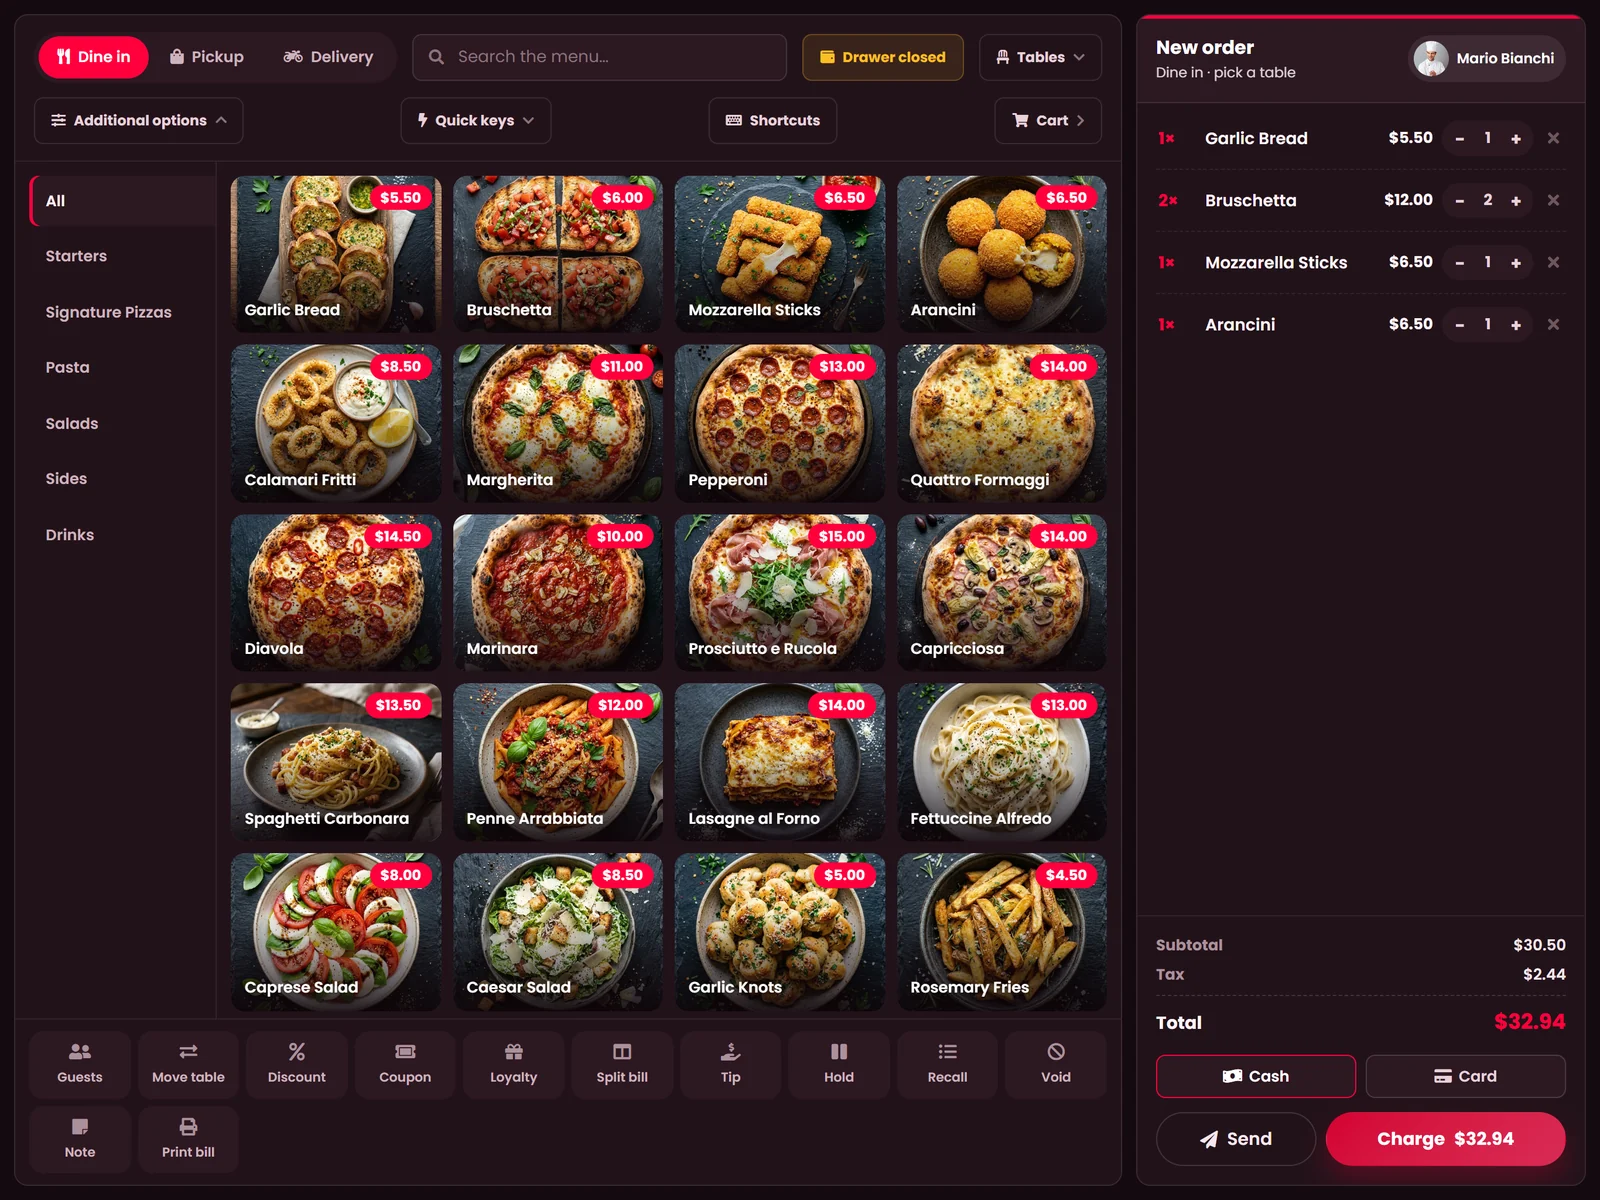Add a Tip to the order
The image size is (1600, 1200).
pyautogui.click(x=730, y=1064)
